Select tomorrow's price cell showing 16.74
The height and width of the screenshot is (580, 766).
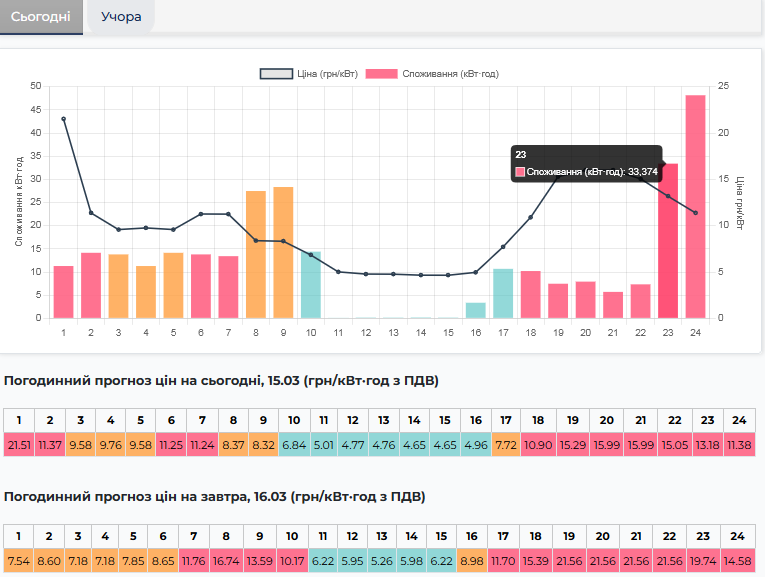228,563
